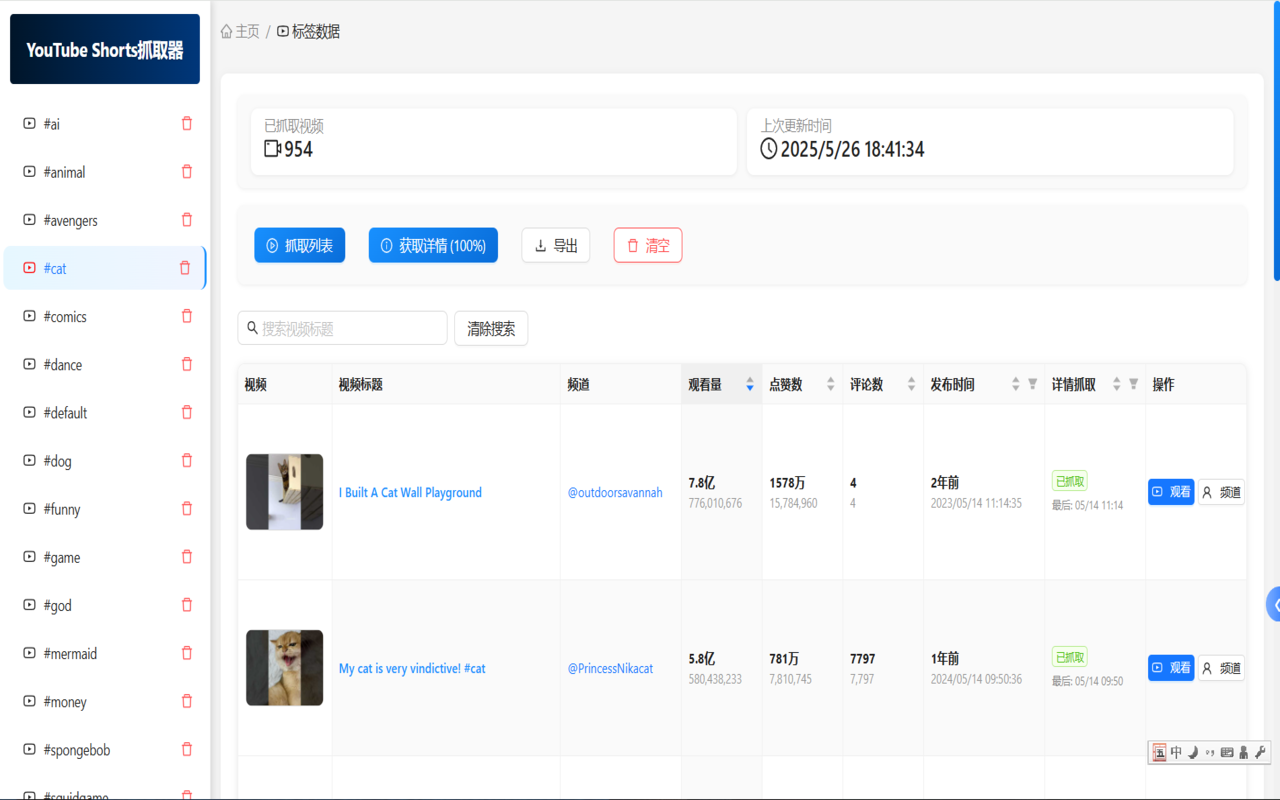Open the filter dropdown on 发布时间 column
This screenshot has width=1280, height=800.
[1031, 383]
